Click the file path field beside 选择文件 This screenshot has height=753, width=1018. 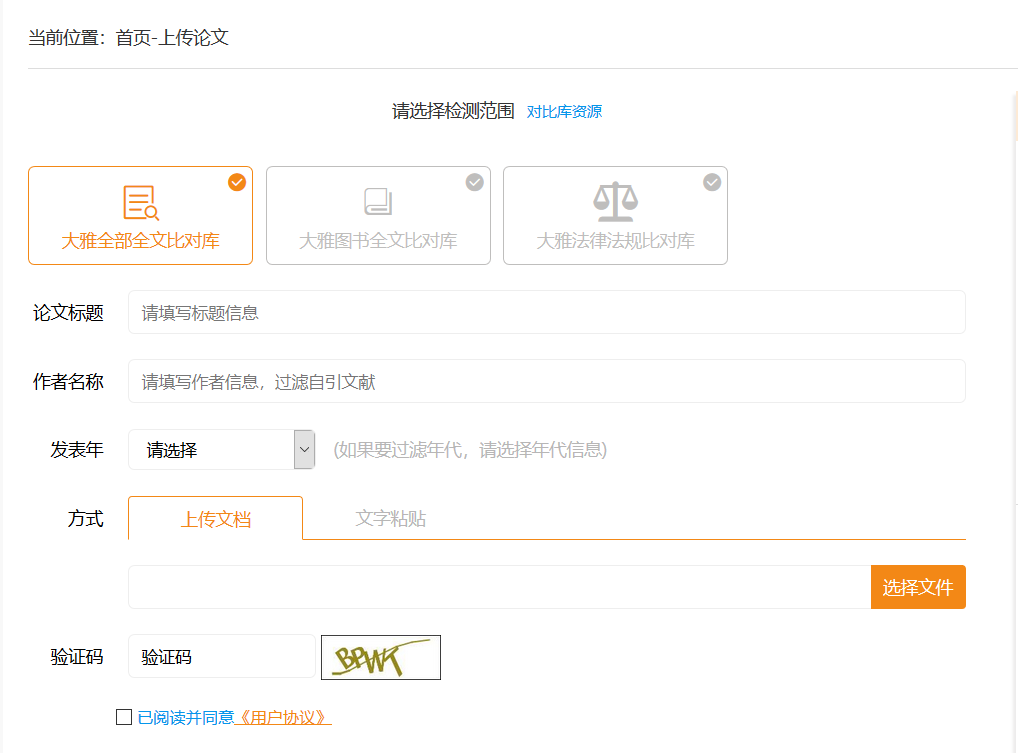[x=499, y=587]
